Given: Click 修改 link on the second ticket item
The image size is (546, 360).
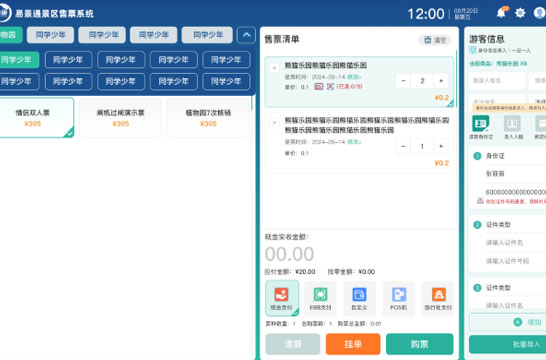Looking at the screenshot, I should (354, 142).
